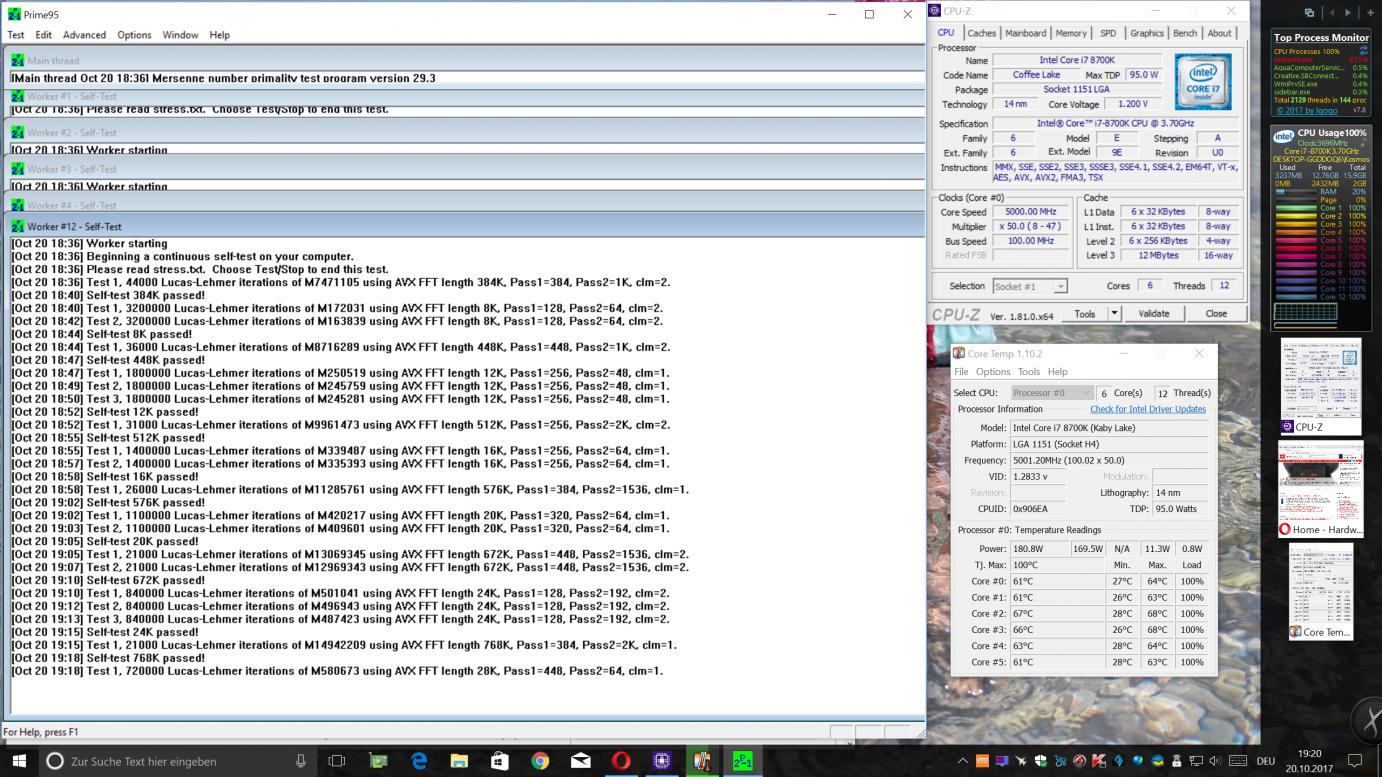Open Microsoft Store from the taskbar

(499, 761)
